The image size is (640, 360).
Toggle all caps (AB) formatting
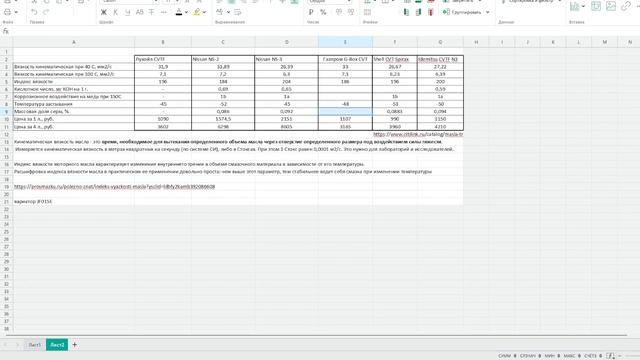[x=140, y=13]
